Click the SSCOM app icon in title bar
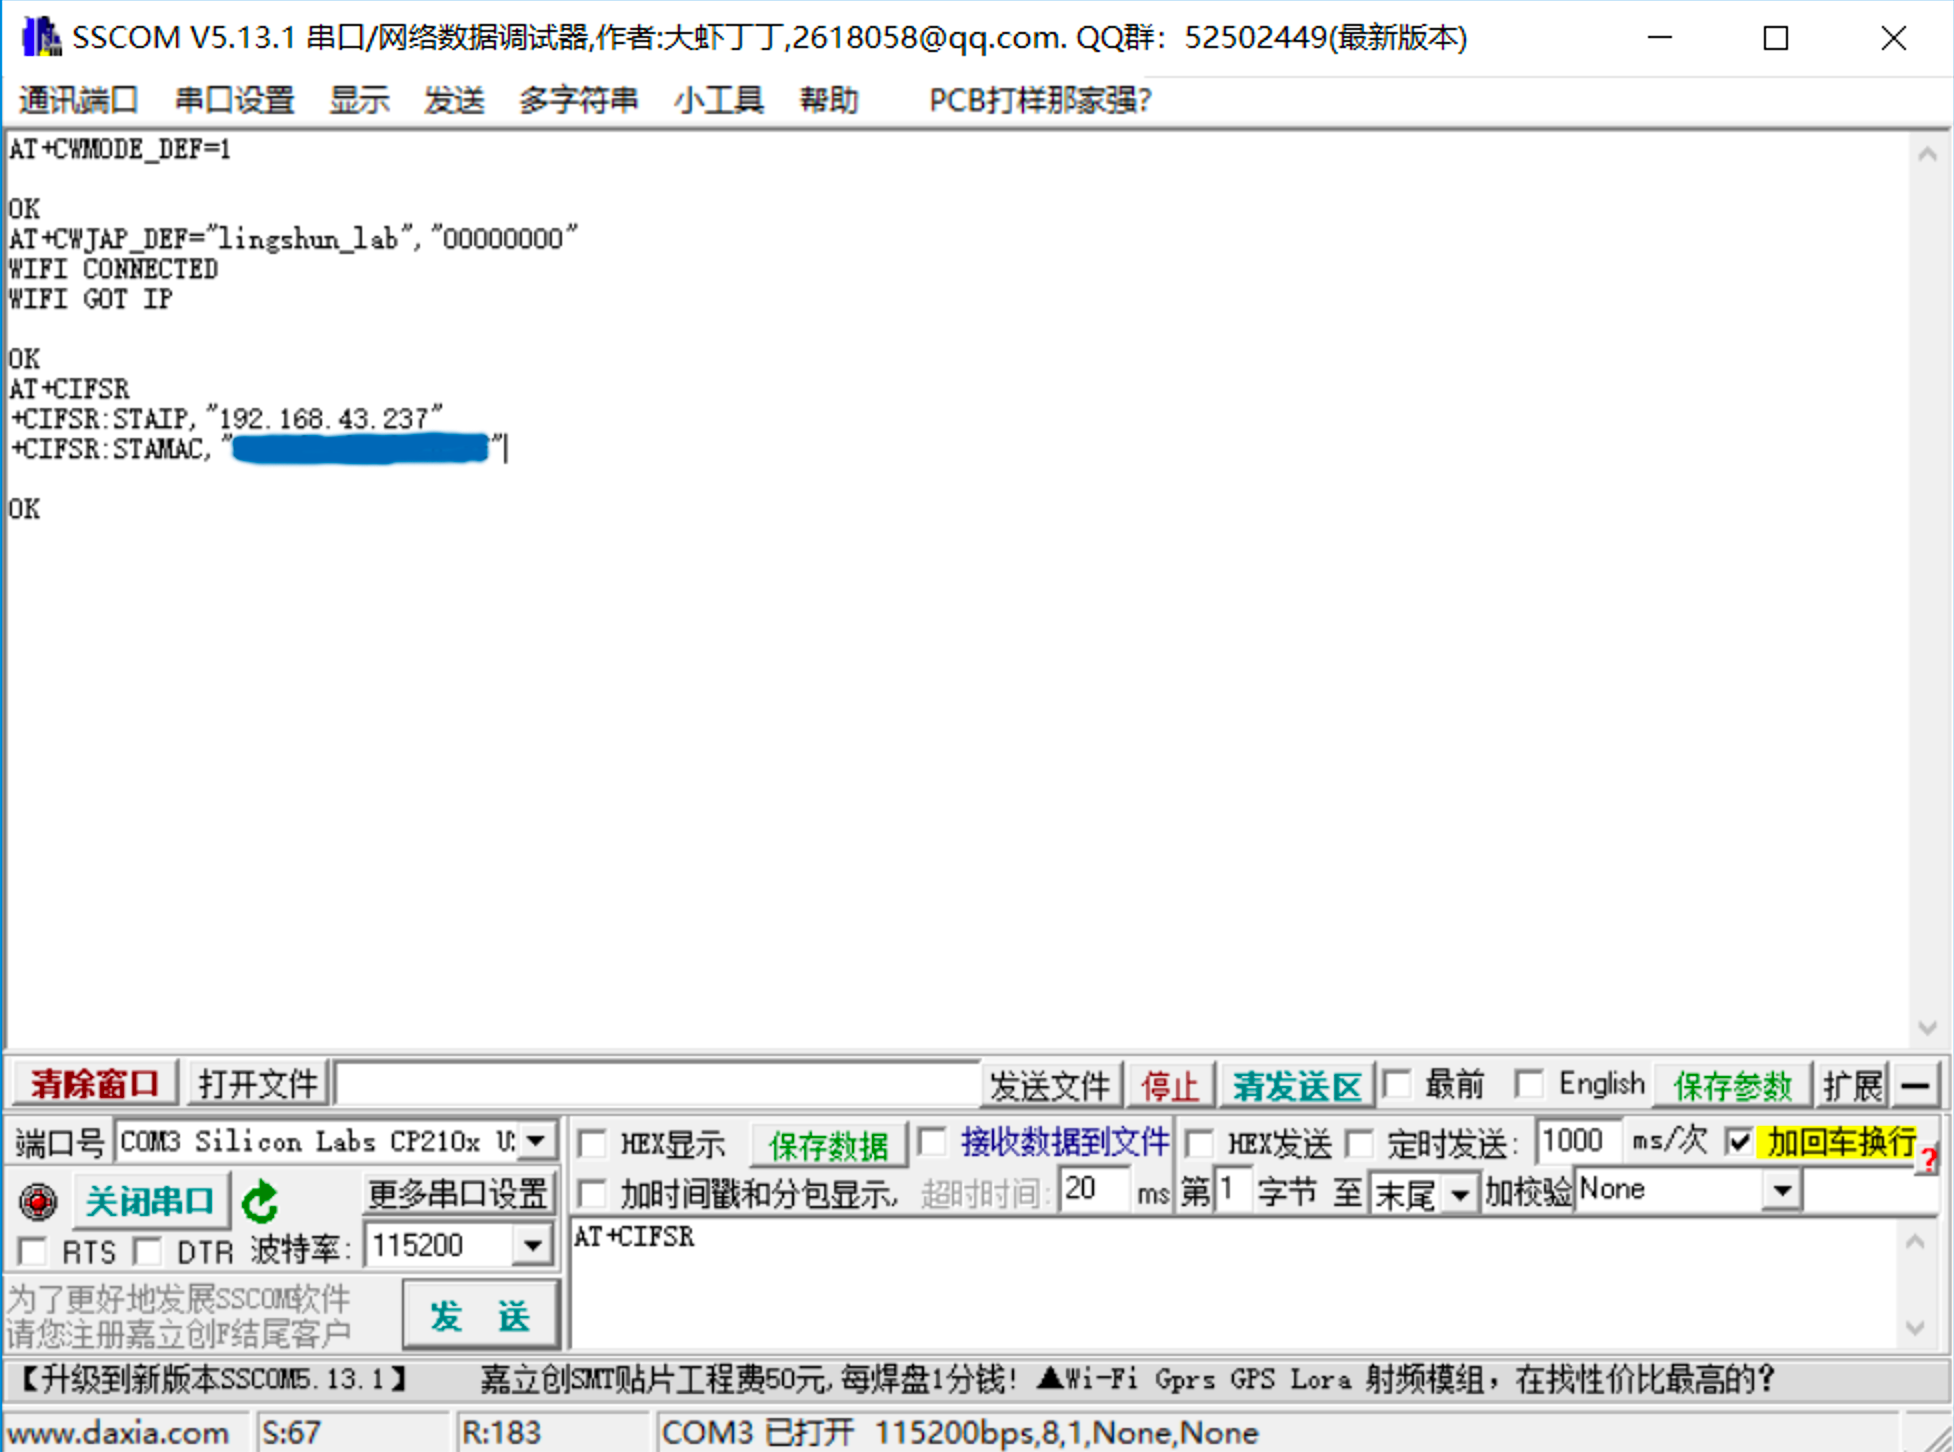 (x=40, y=38)
